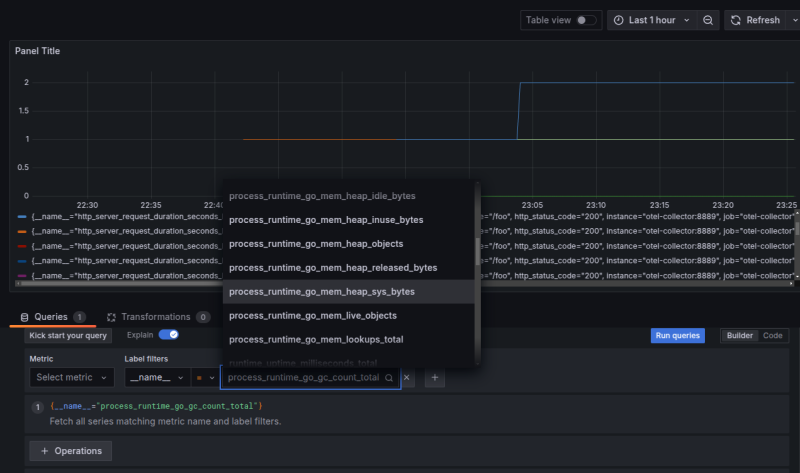
Task: Click the label value input field
Action: (x=303, y=378)
